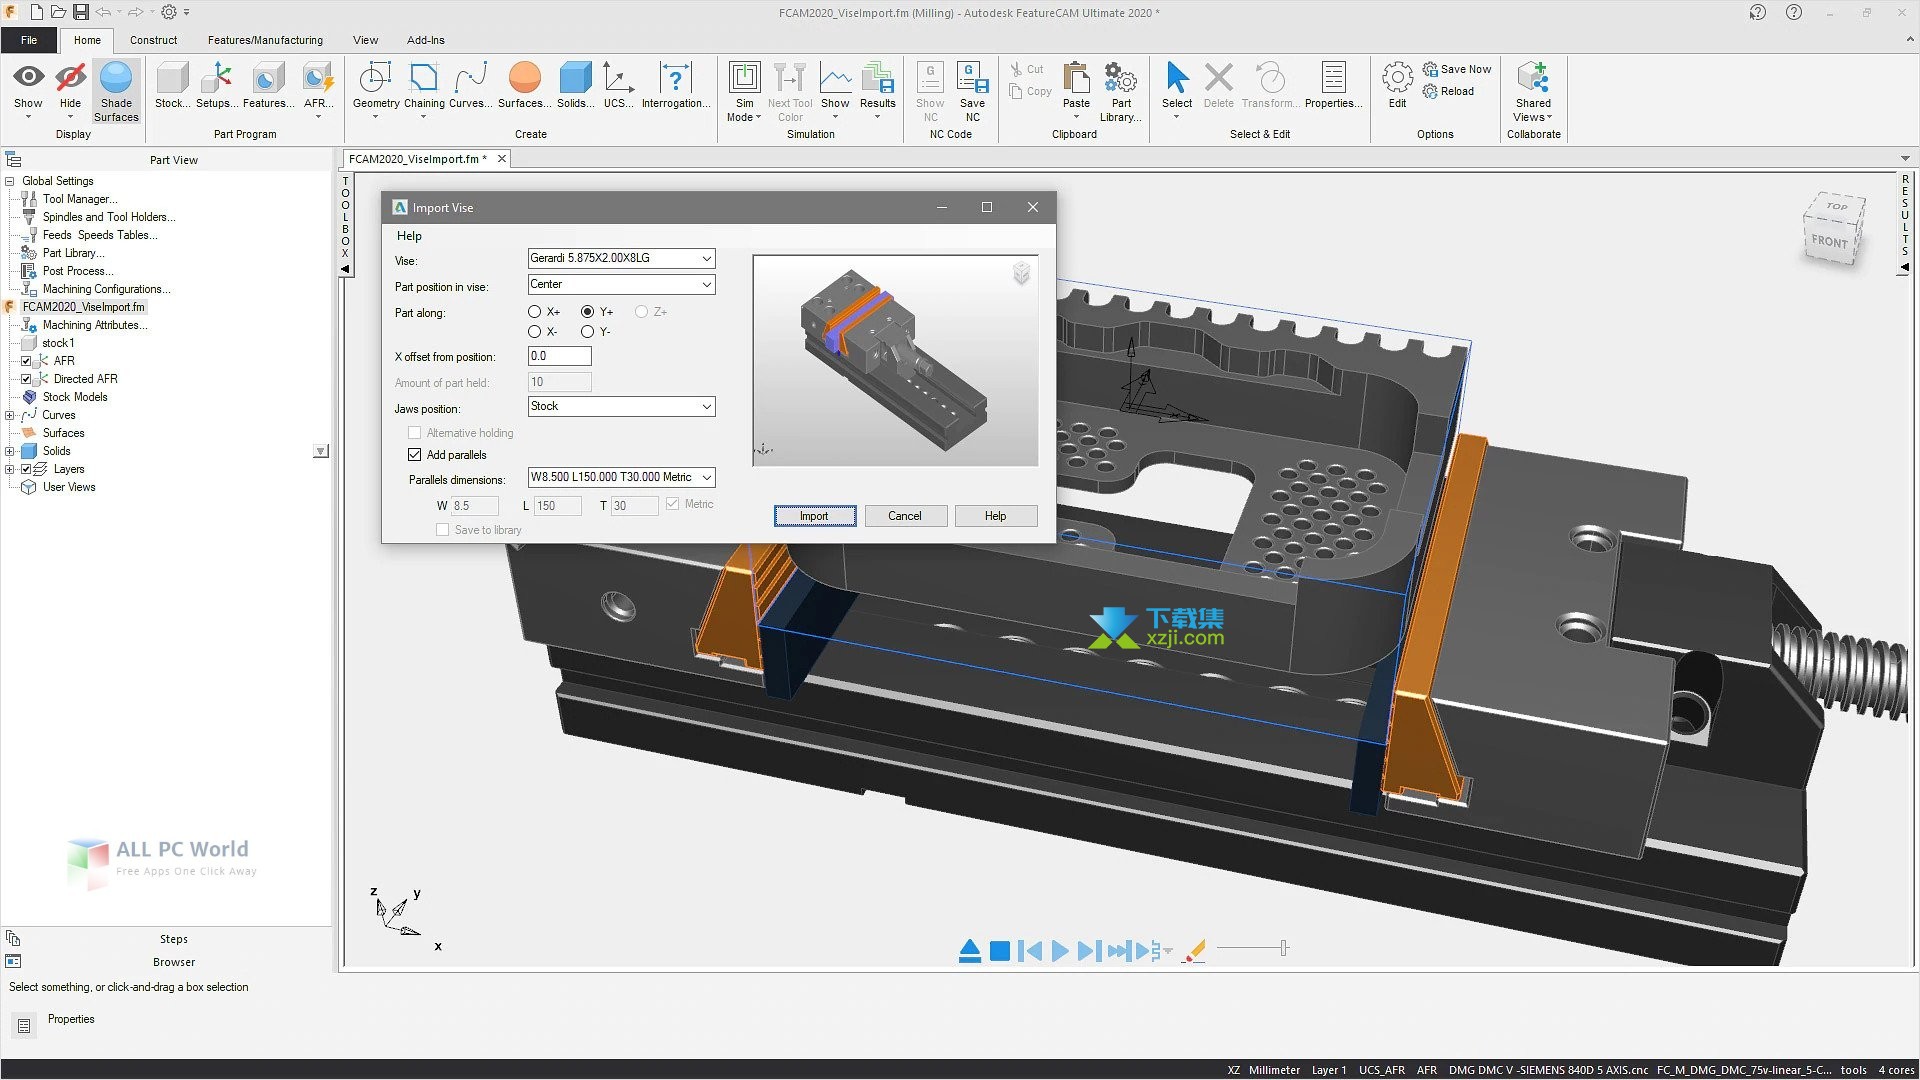Switch to Features/Manufacturing tab

click(x=265, y=40)
